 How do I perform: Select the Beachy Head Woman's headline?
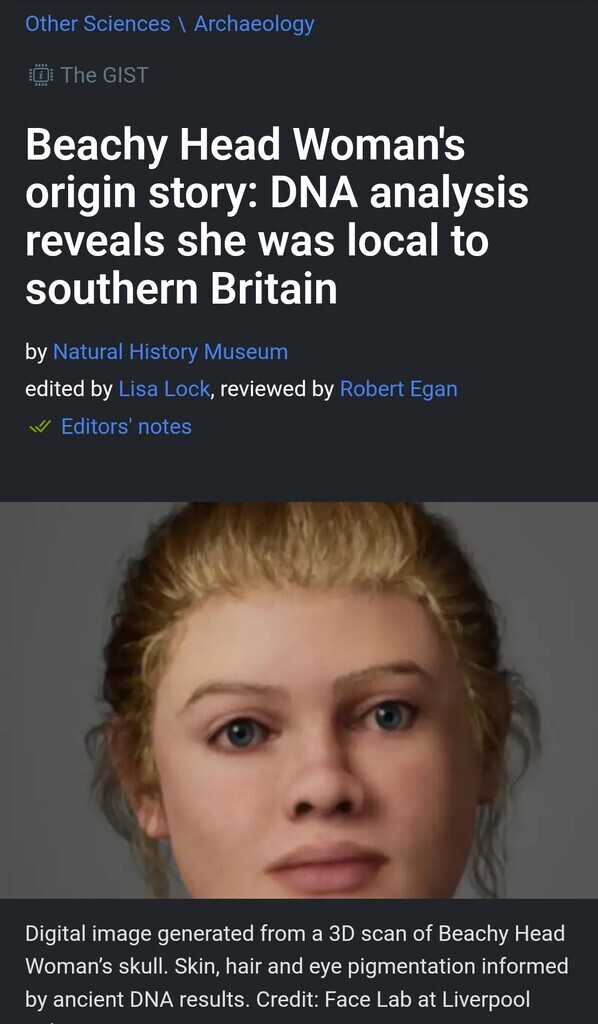[277, 217]
